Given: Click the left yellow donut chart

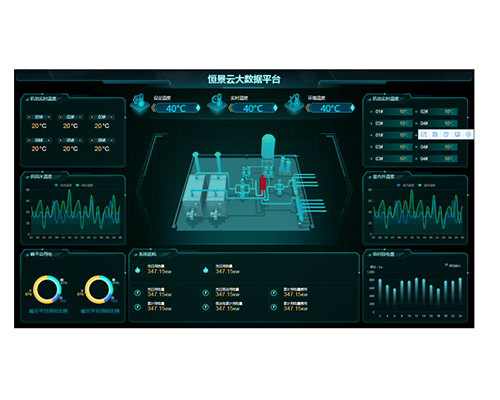Looking at the screenshot, I should [47, 289].
